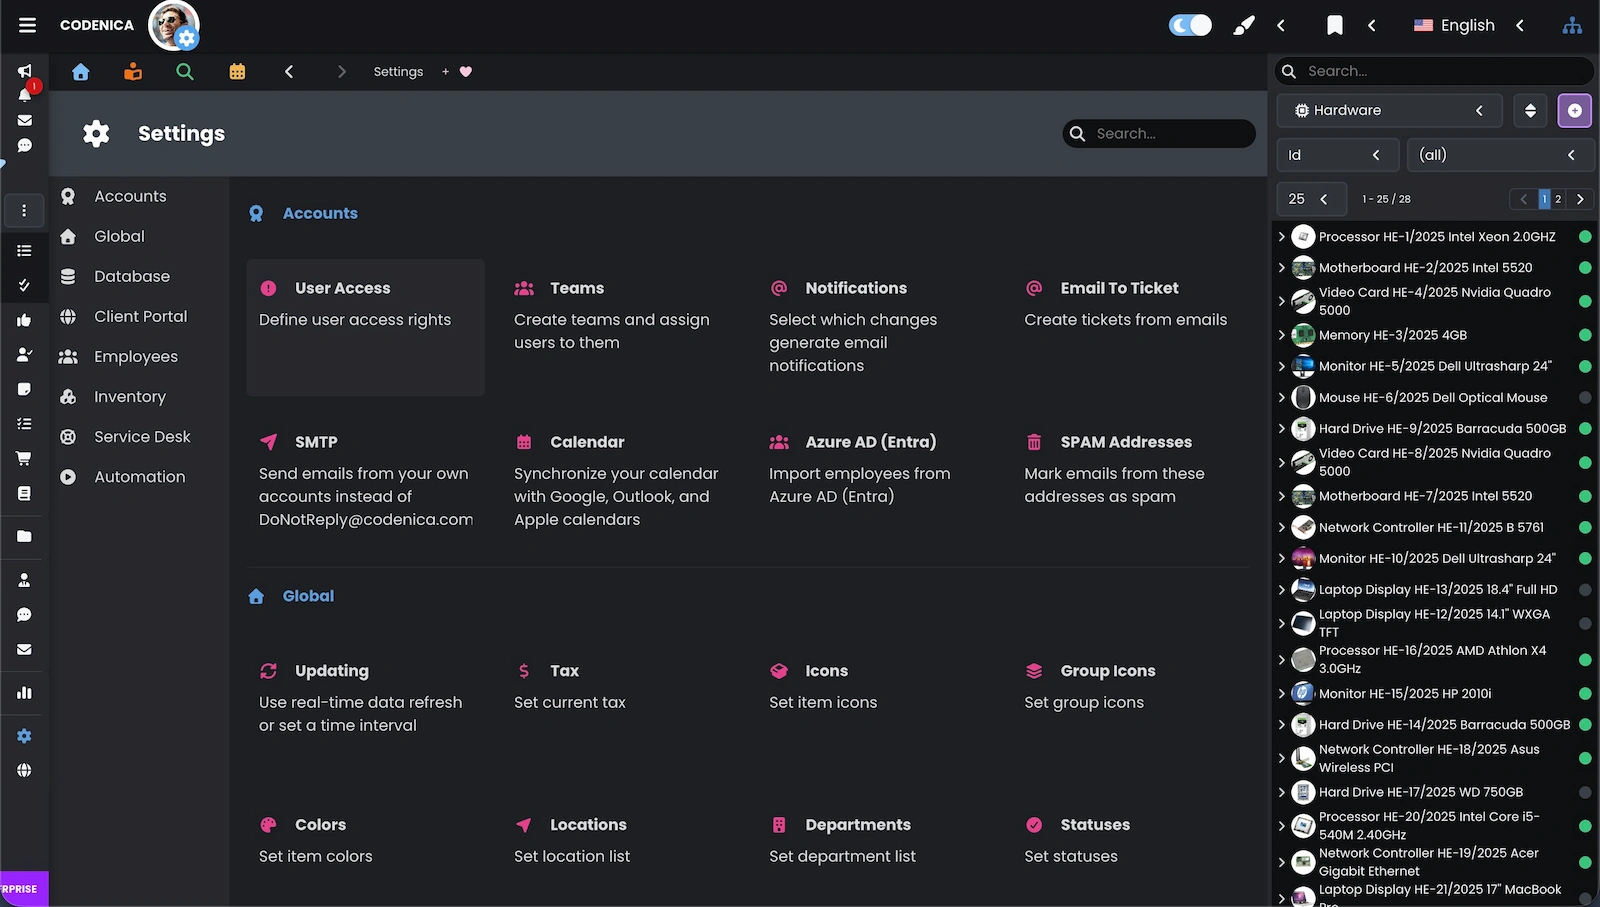This screenshot has width=1600, height=907.
Task: Select the shopping cart icon in left sidebar
Action: click(24, 458)
